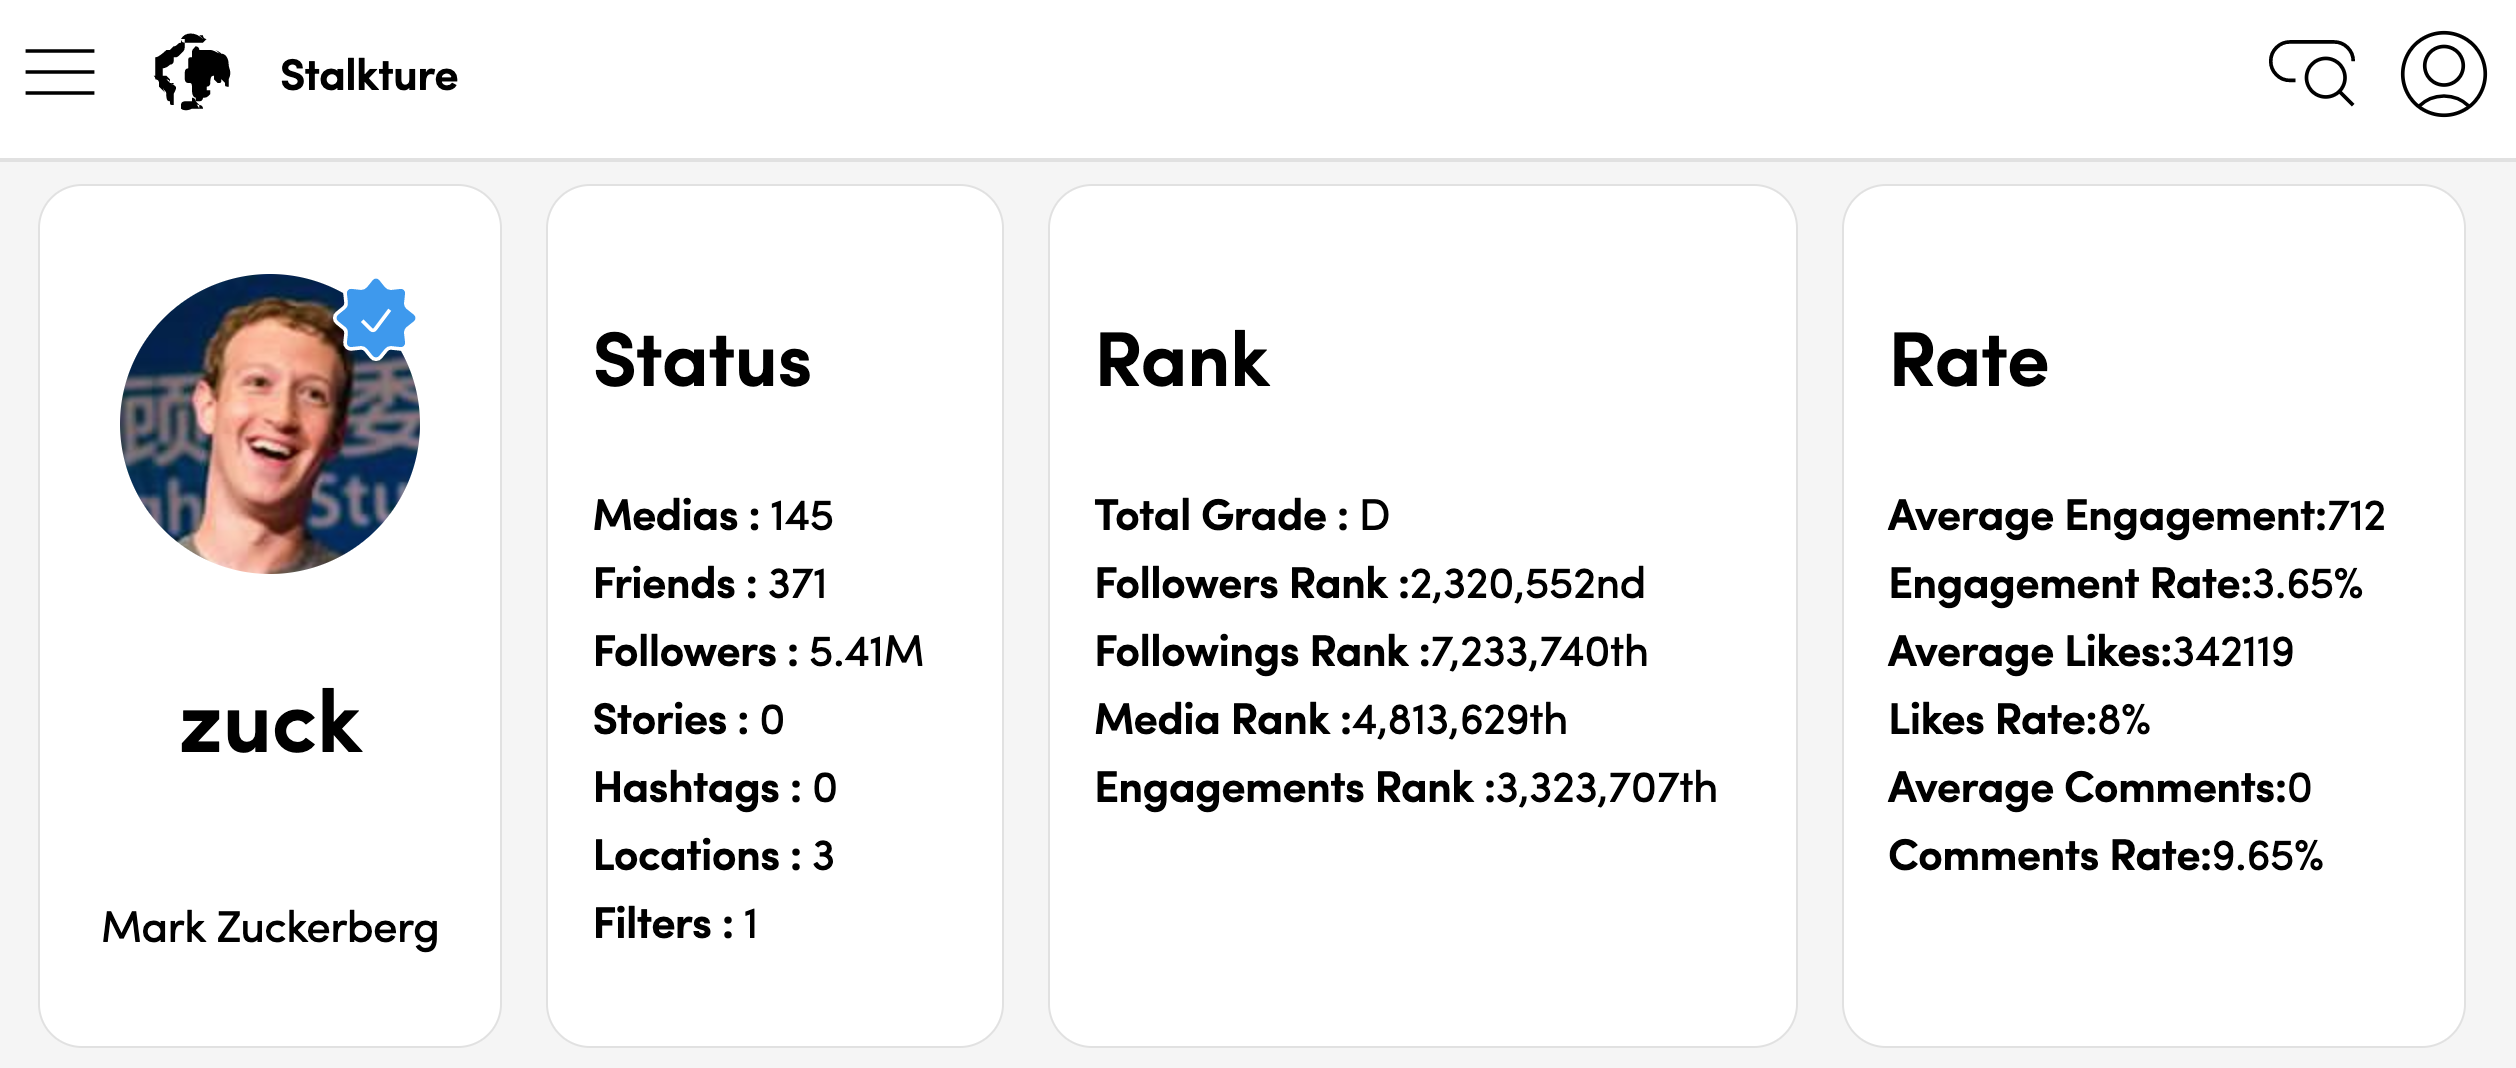Viewport: 2516px width, 1068px height.
Task: Click the Engagement Rate 3.65% line
Action: (x=2125, y=584)
